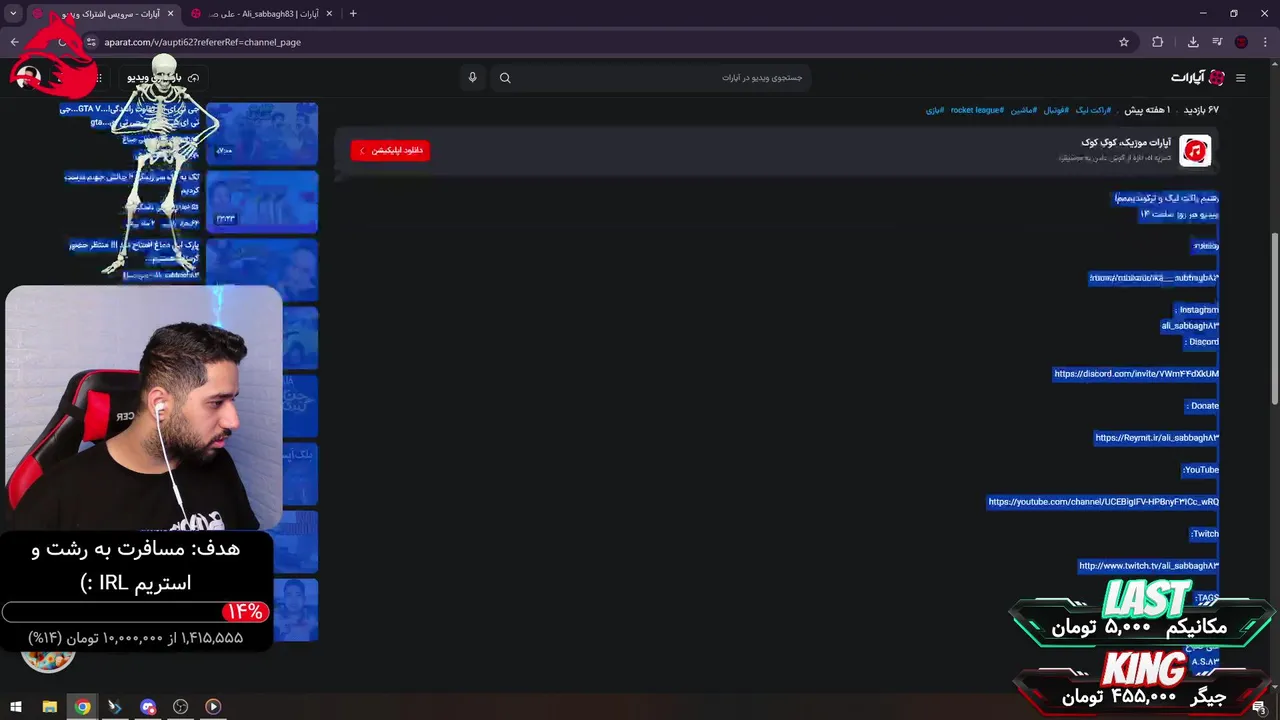The height and width of the screenshot is (720, 1280).
Task: Click the page vertical scrollbar
Action: click(1274, 320)
